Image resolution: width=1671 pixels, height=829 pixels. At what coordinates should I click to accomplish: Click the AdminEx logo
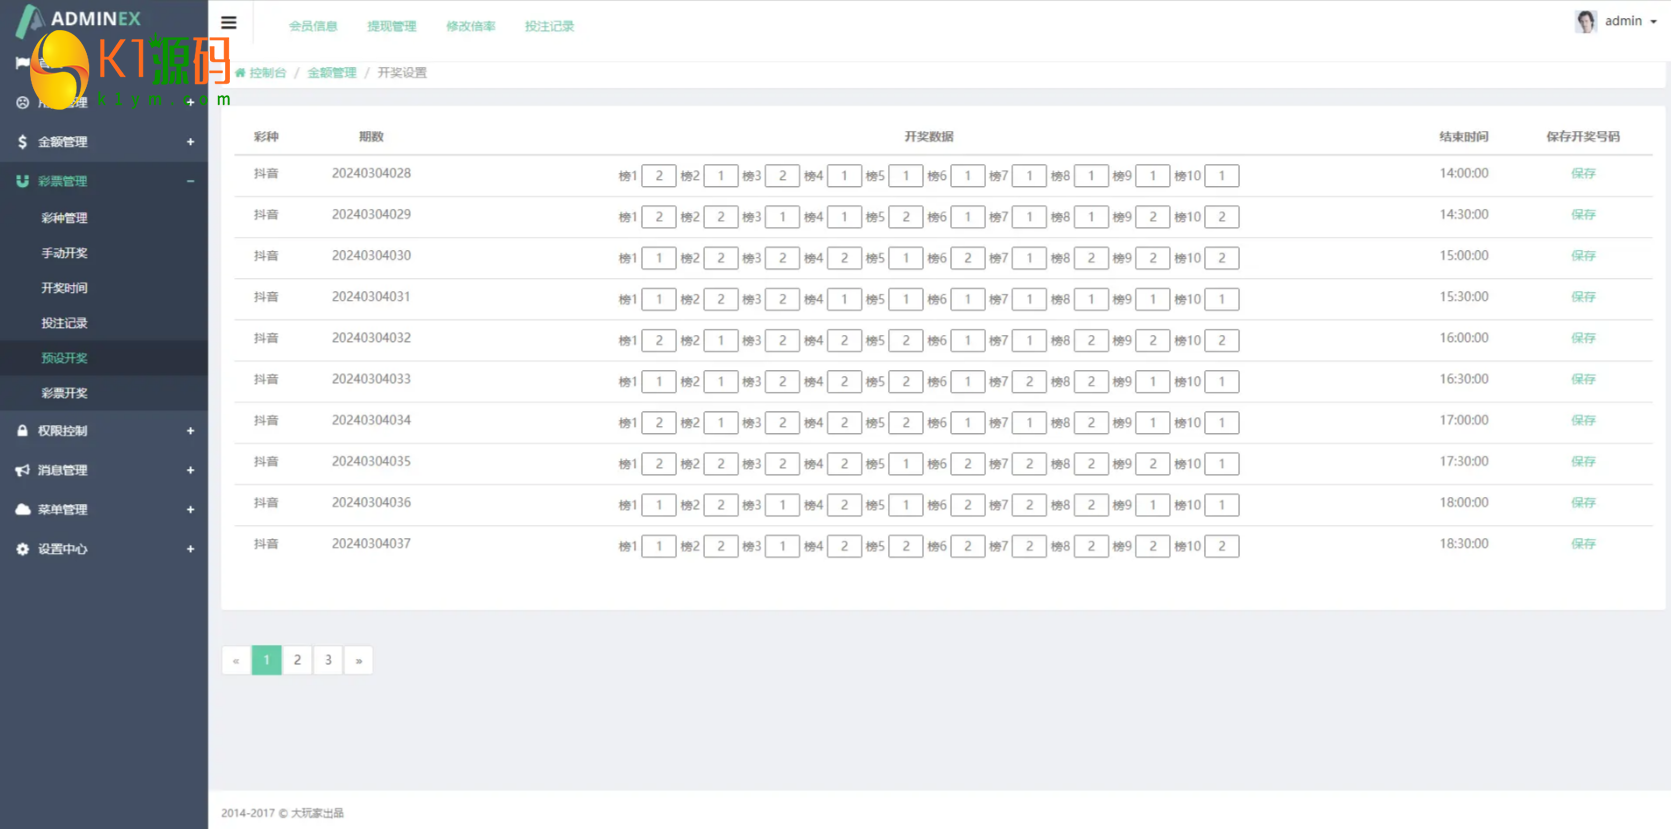[x=80, y=19]
